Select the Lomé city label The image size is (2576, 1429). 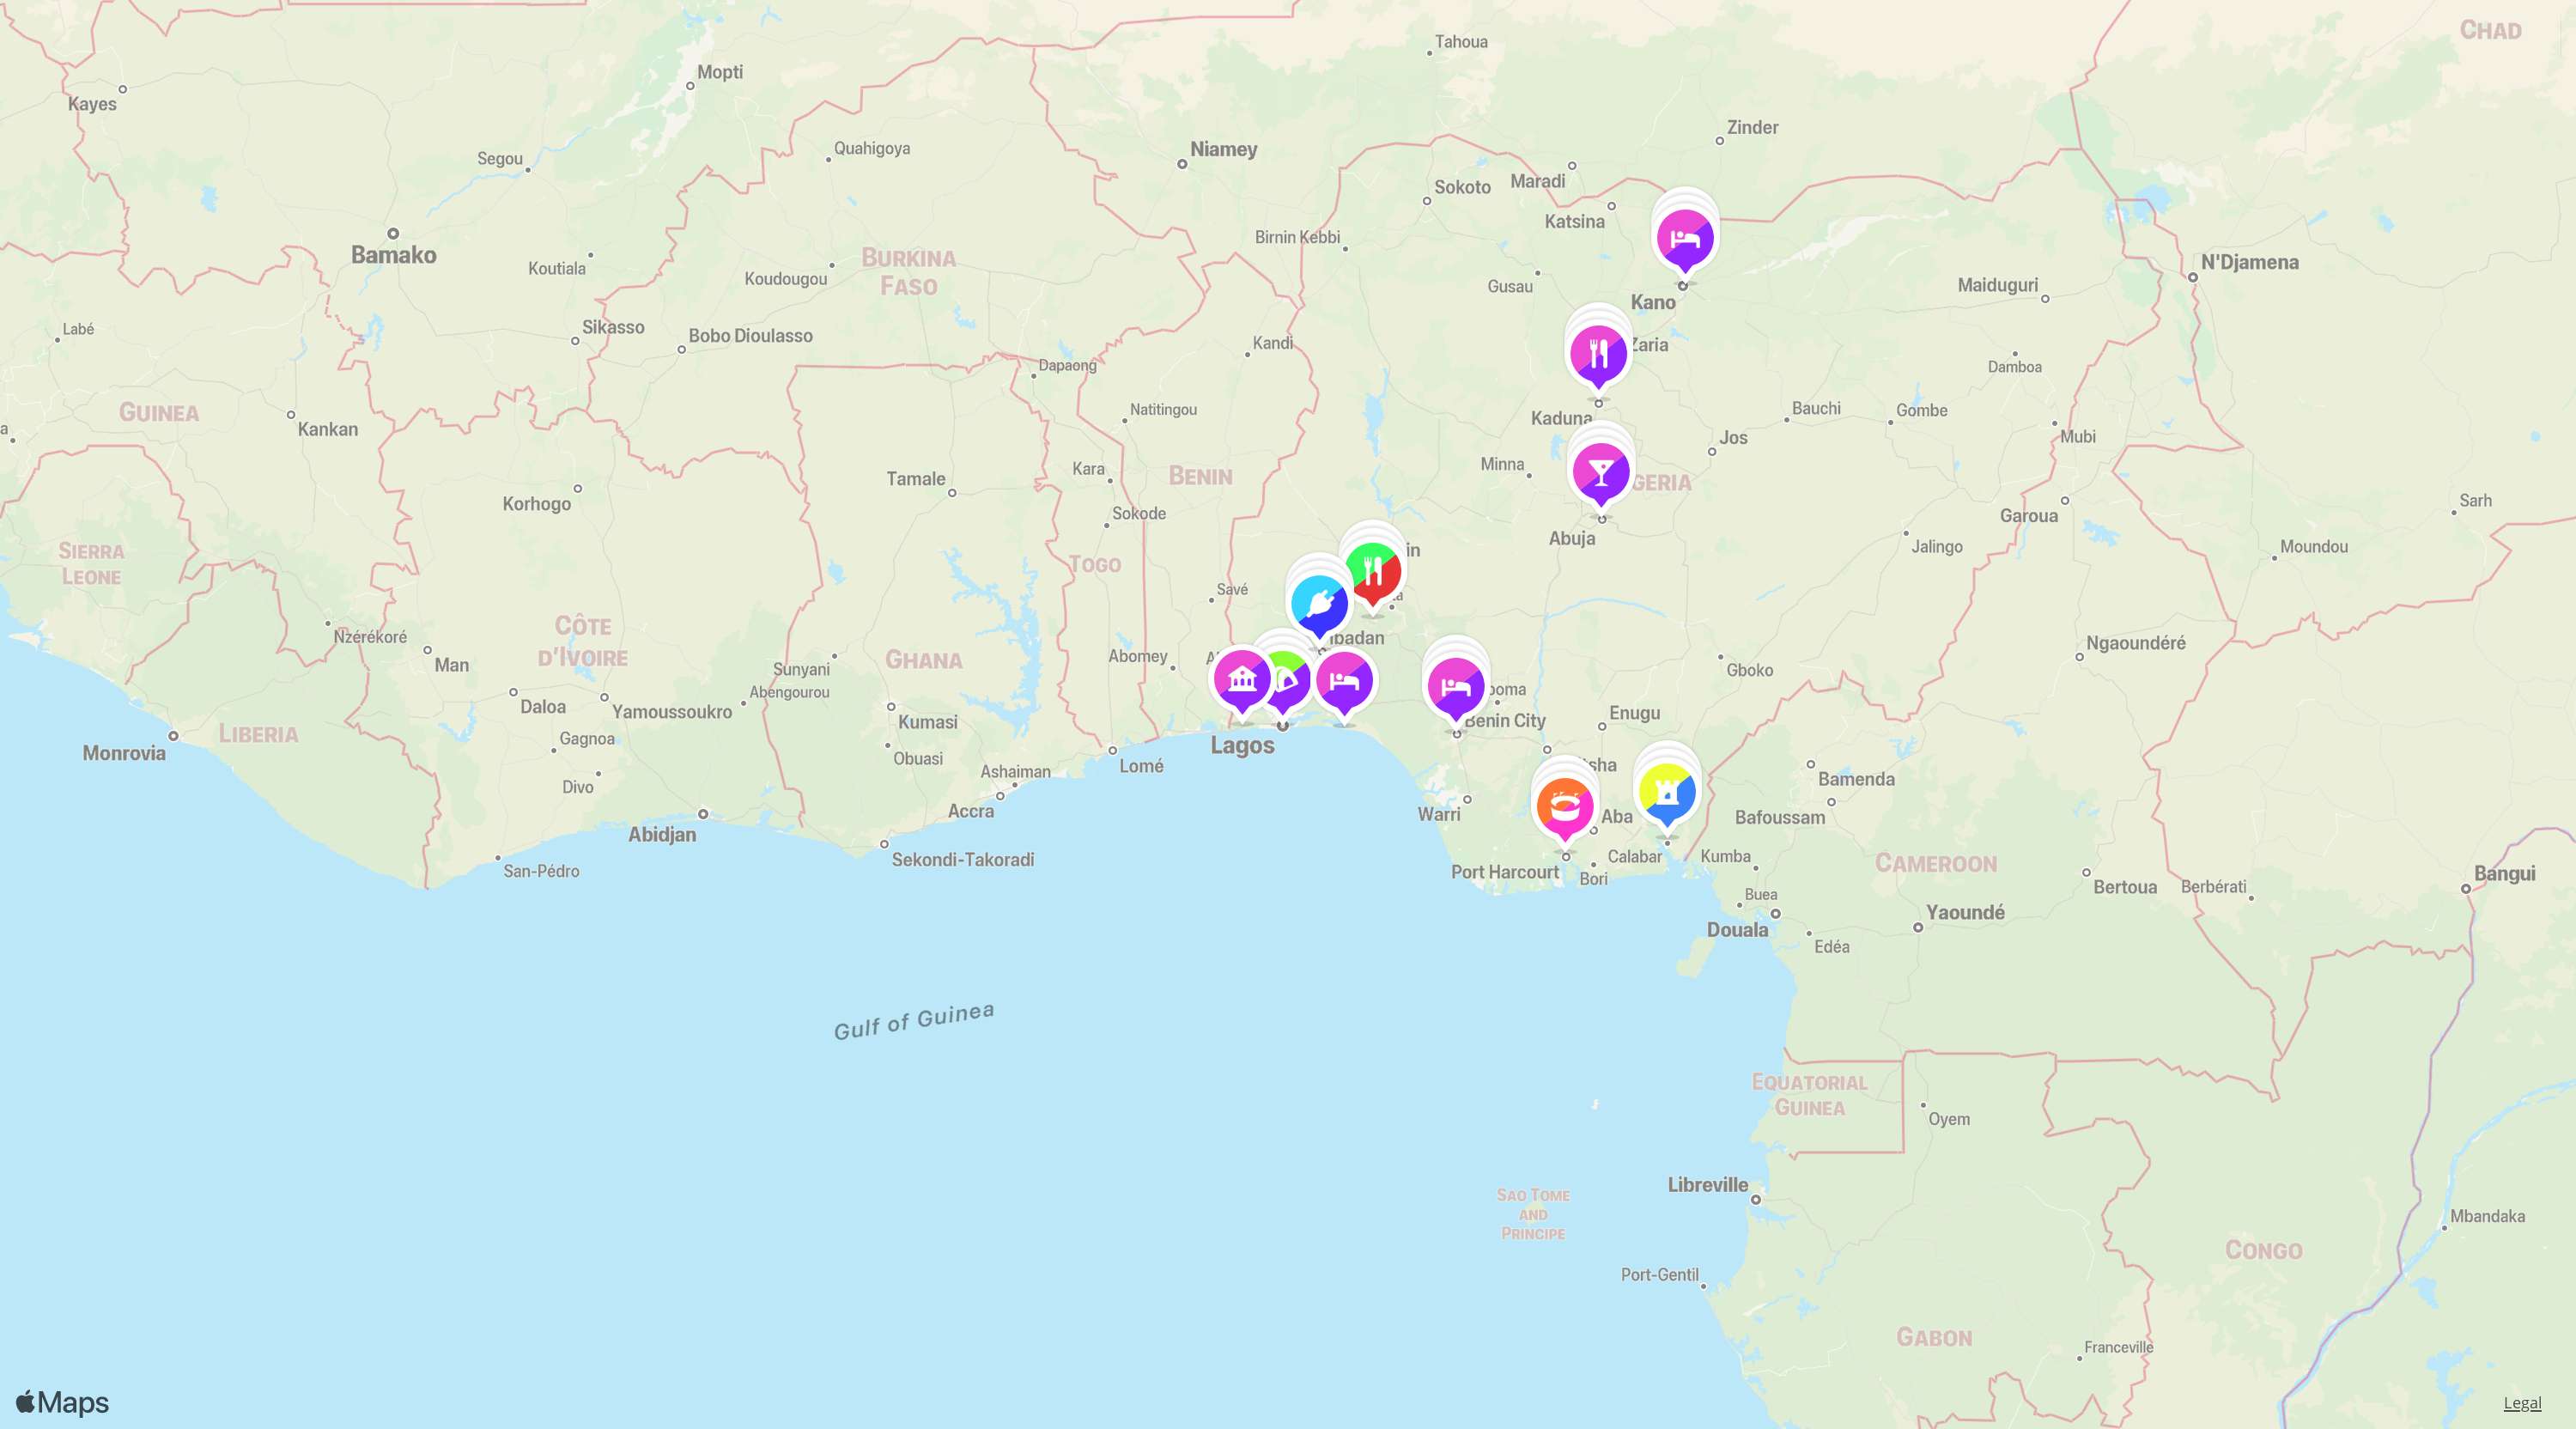tap(1141, 766)
